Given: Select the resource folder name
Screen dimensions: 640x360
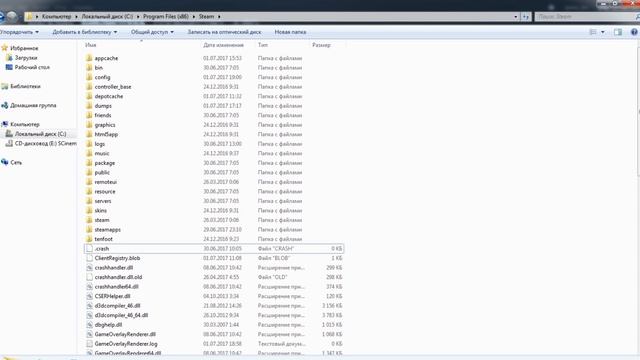Looking at the screenshot, I should pyautogui.click(x=105, y=191).
